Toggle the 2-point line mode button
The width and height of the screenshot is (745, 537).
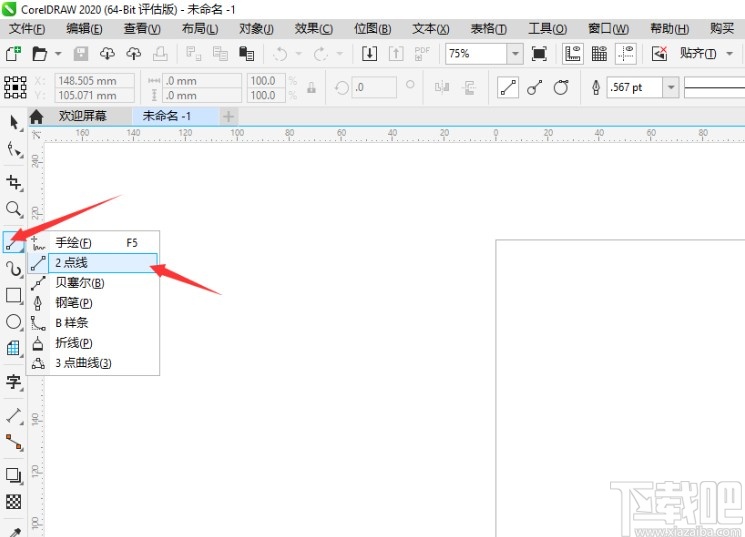508,87
